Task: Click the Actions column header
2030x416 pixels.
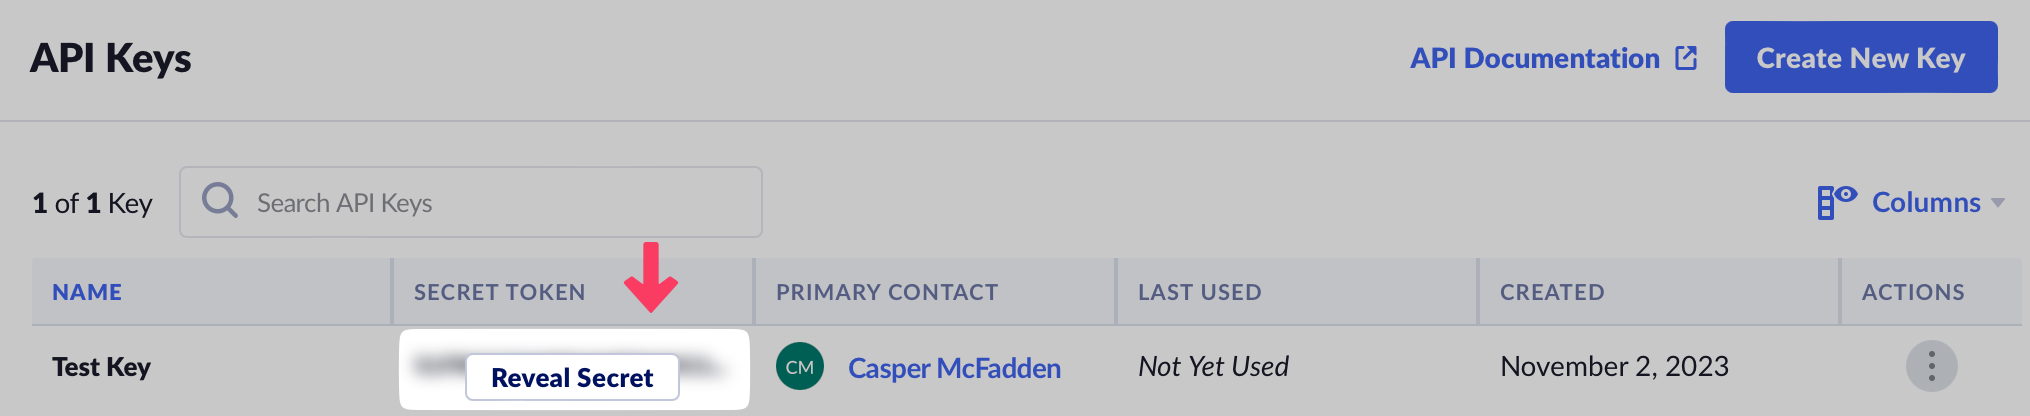Action: pos(1912,292)
